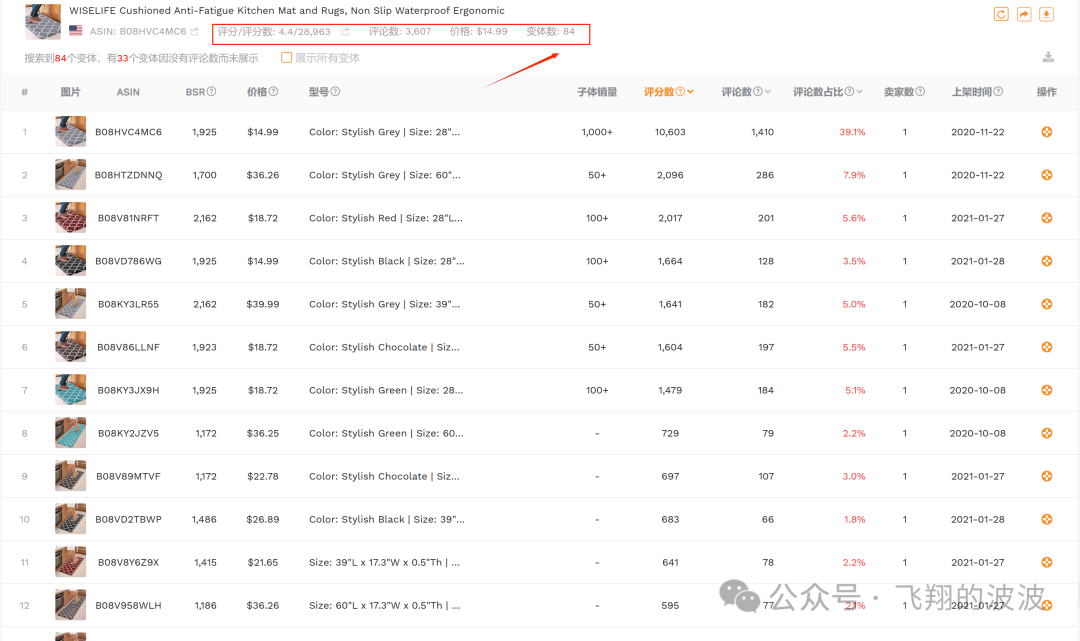Open the external link icon beside ASIN B08HVC4MC6
The image size is (1080, 641).
[195, 32]
